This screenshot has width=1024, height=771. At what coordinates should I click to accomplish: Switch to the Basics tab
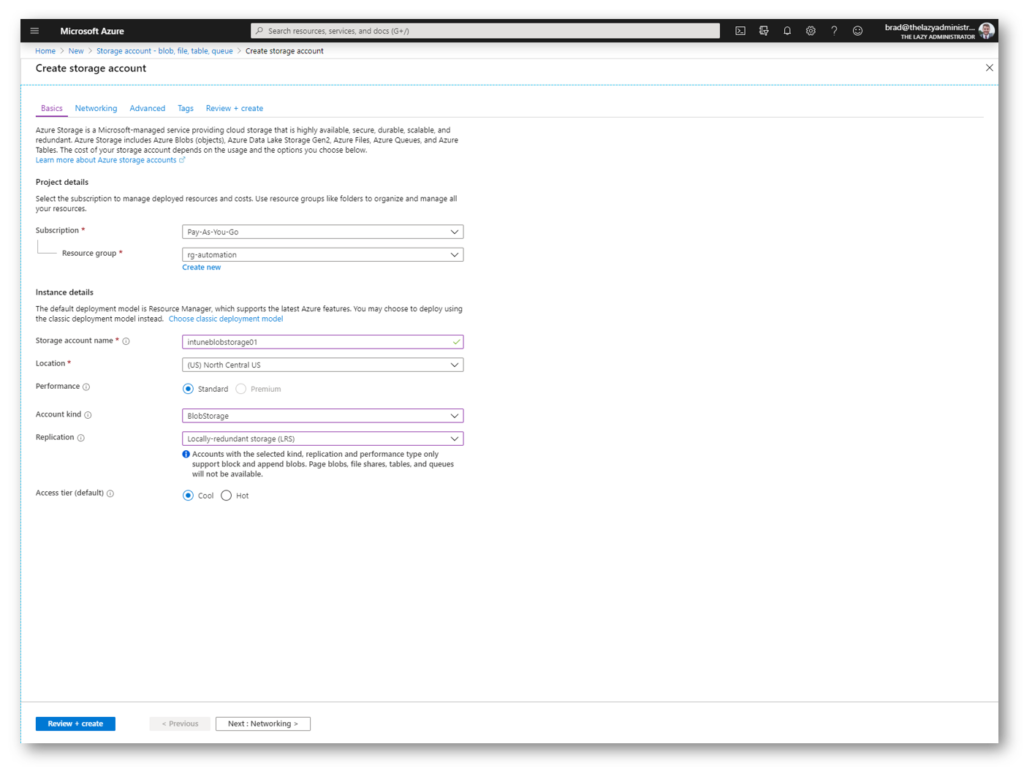click(52, 108)
